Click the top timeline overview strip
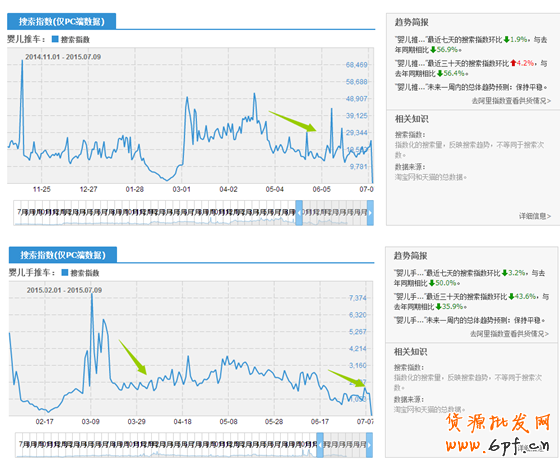 pos(194,213)
